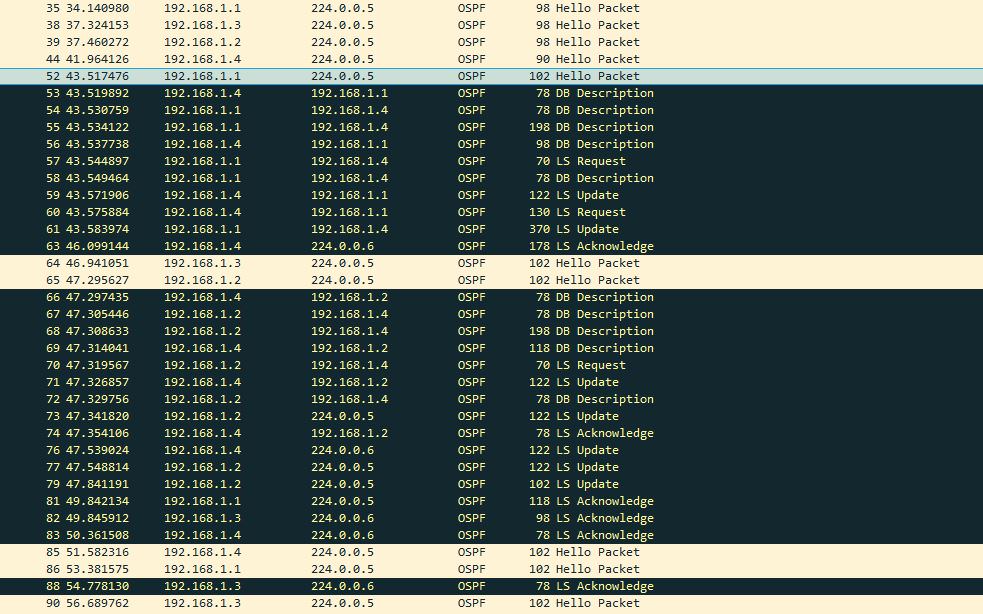
Task: Click packet 73, LS Update to 224.0.0.5
Action: [x=300, y=415]
